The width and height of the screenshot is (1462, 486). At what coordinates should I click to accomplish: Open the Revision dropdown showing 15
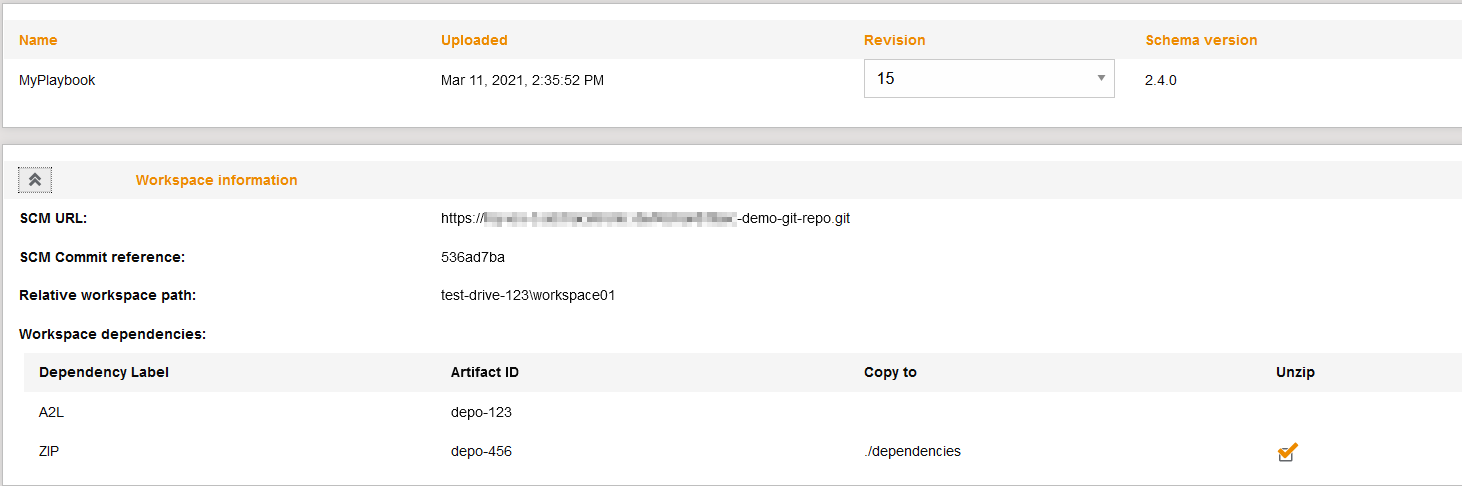980,78
